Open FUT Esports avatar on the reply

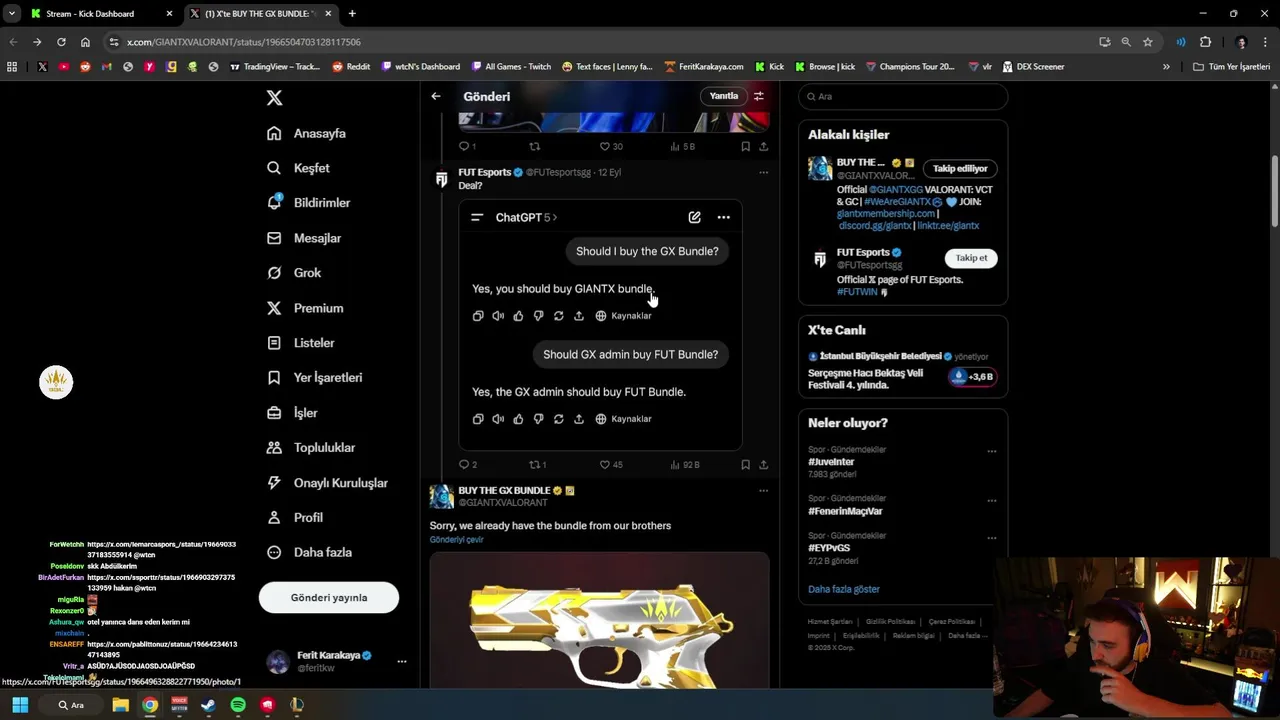[x=441, y=179]
